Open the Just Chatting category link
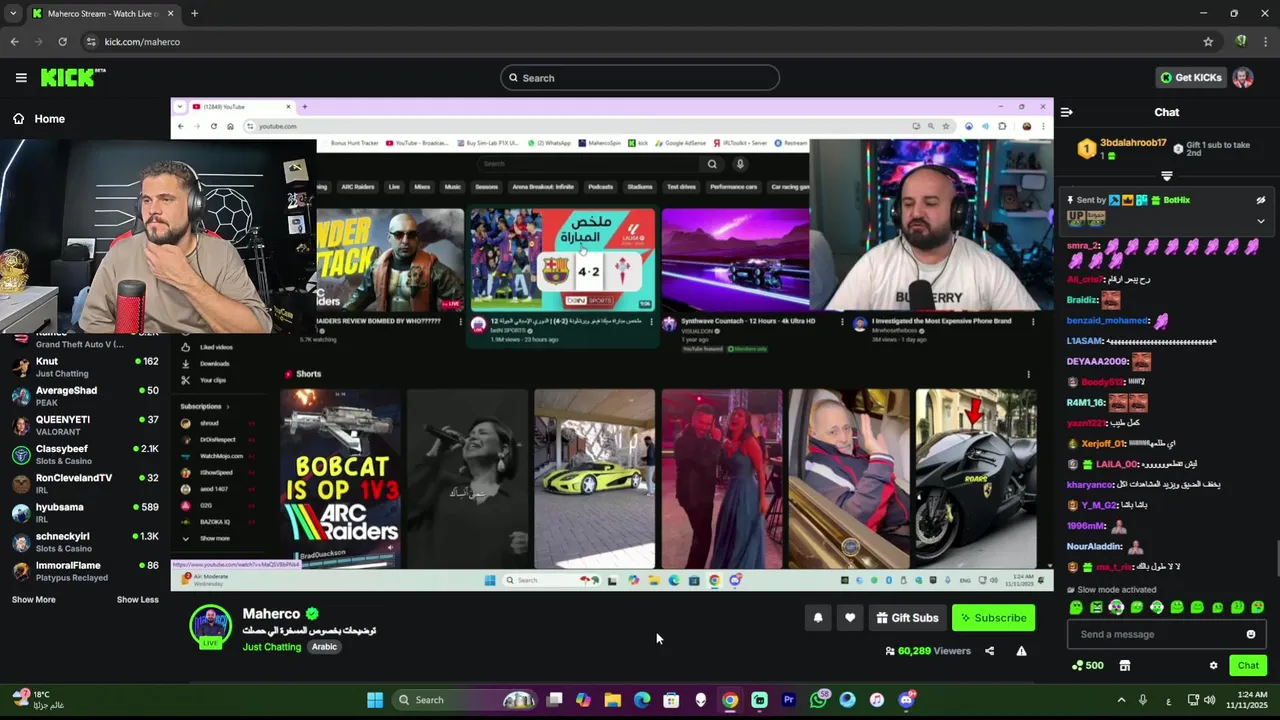 pyautogui.click(x=272, y=647)
